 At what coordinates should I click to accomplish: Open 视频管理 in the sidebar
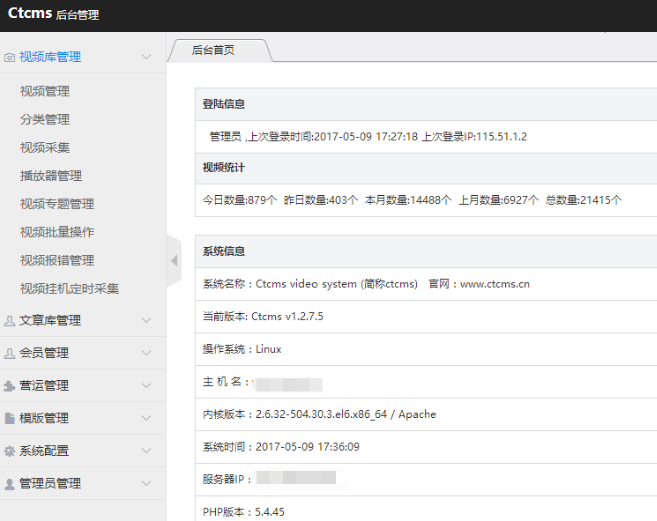point(45,91)
